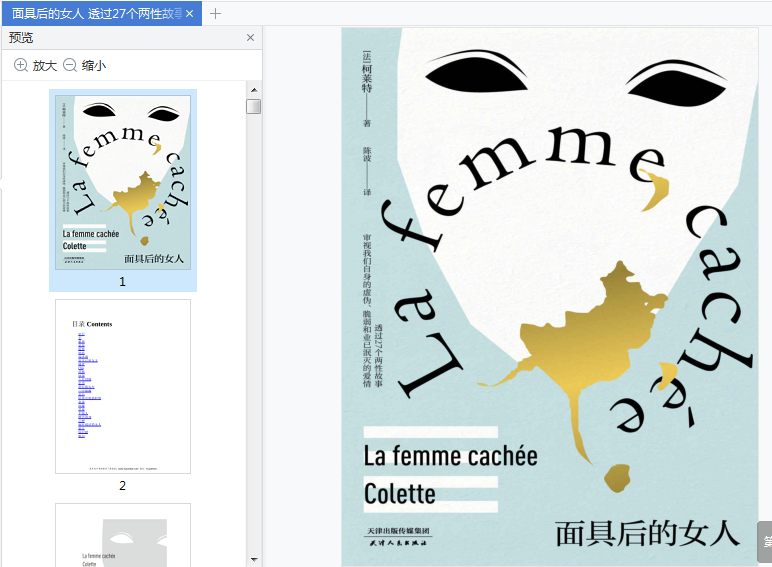Click the 缩小 magnifier minus icon

tap(70, 65)
